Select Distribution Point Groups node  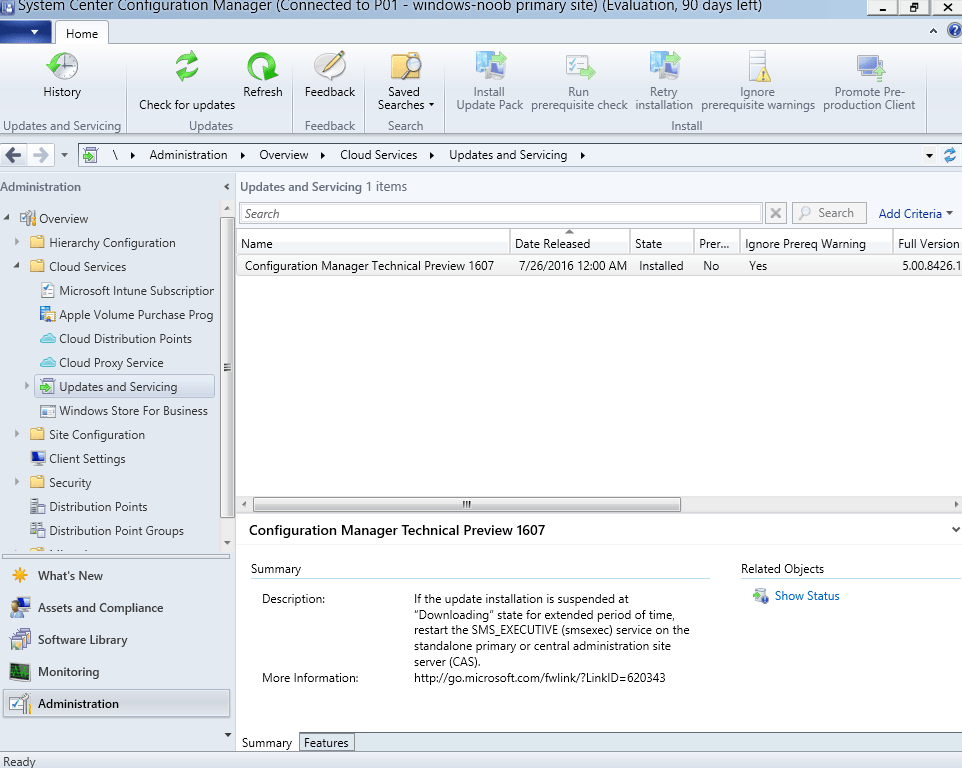coord(107,531)
